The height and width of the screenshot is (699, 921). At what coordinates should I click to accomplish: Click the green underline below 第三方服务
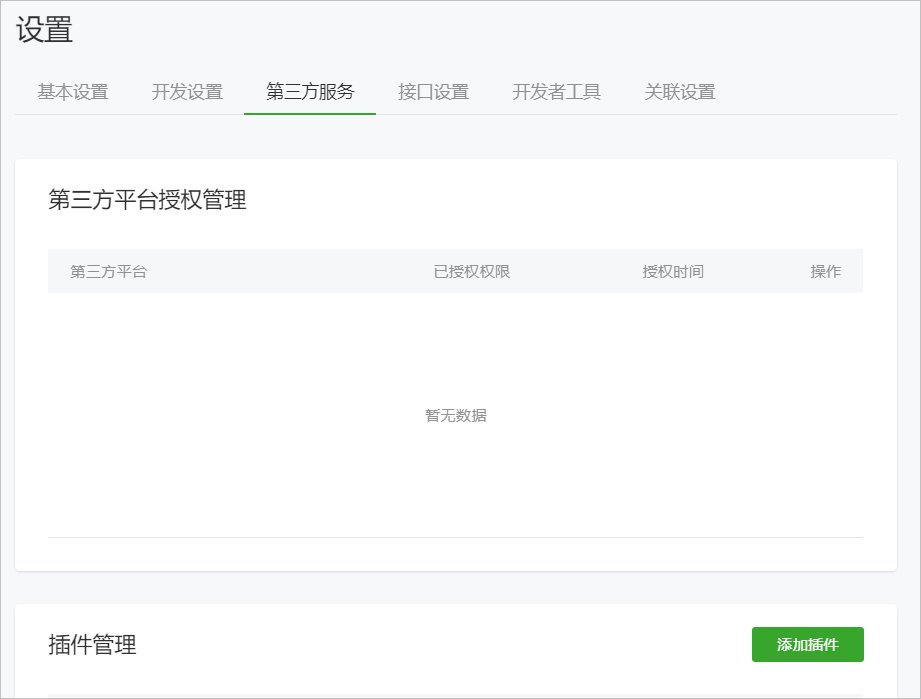(310, 114)
